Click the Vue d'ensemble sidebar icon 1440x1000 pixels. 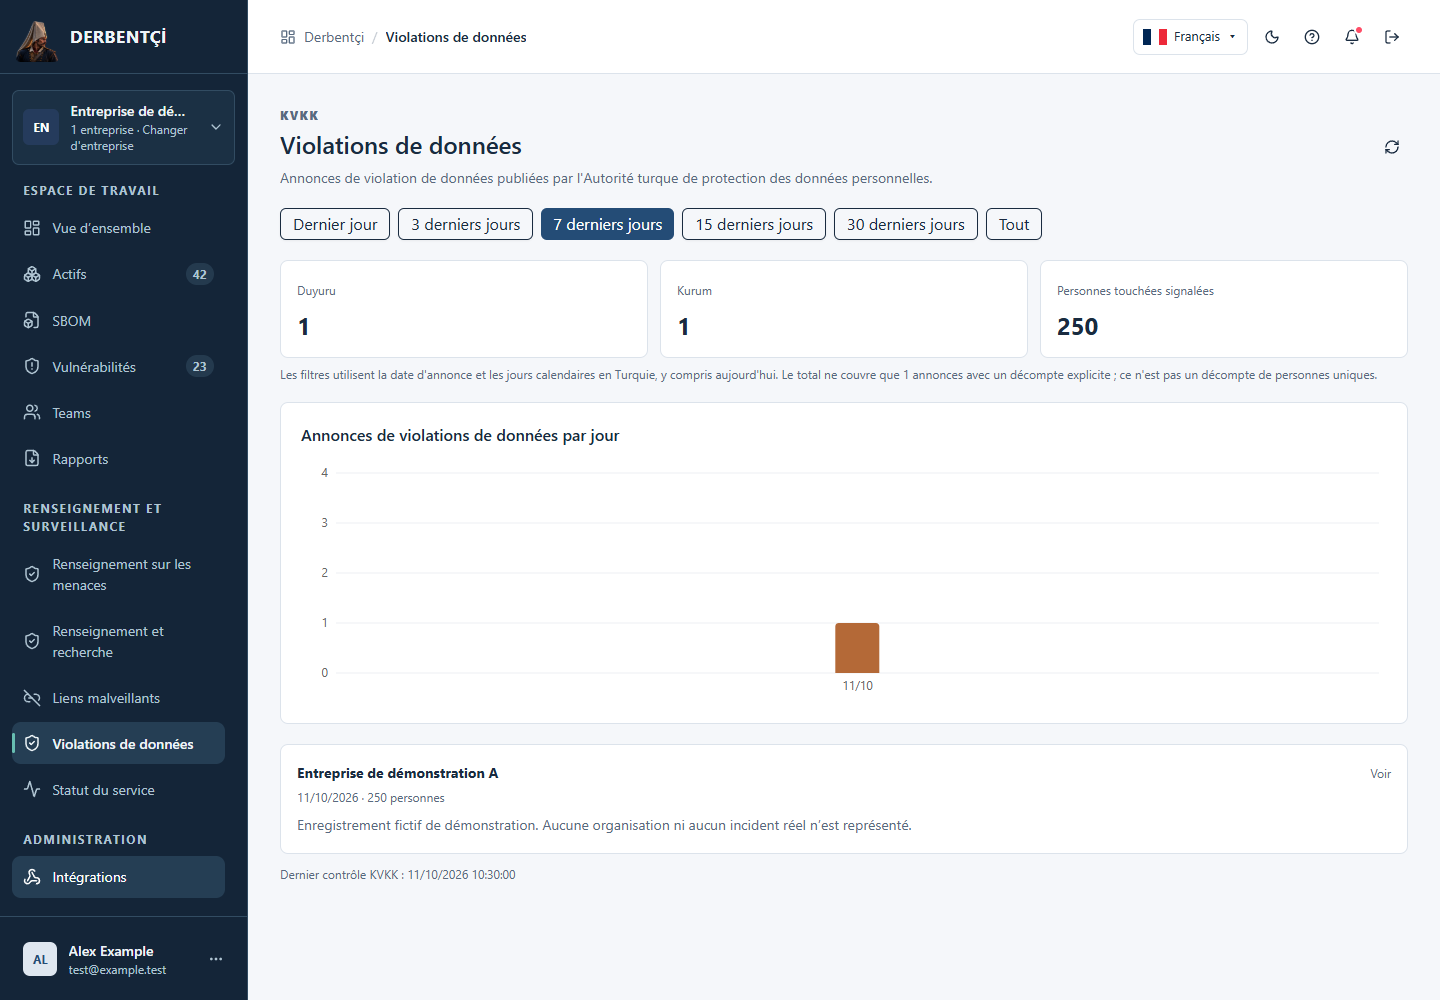pos(32,228)
